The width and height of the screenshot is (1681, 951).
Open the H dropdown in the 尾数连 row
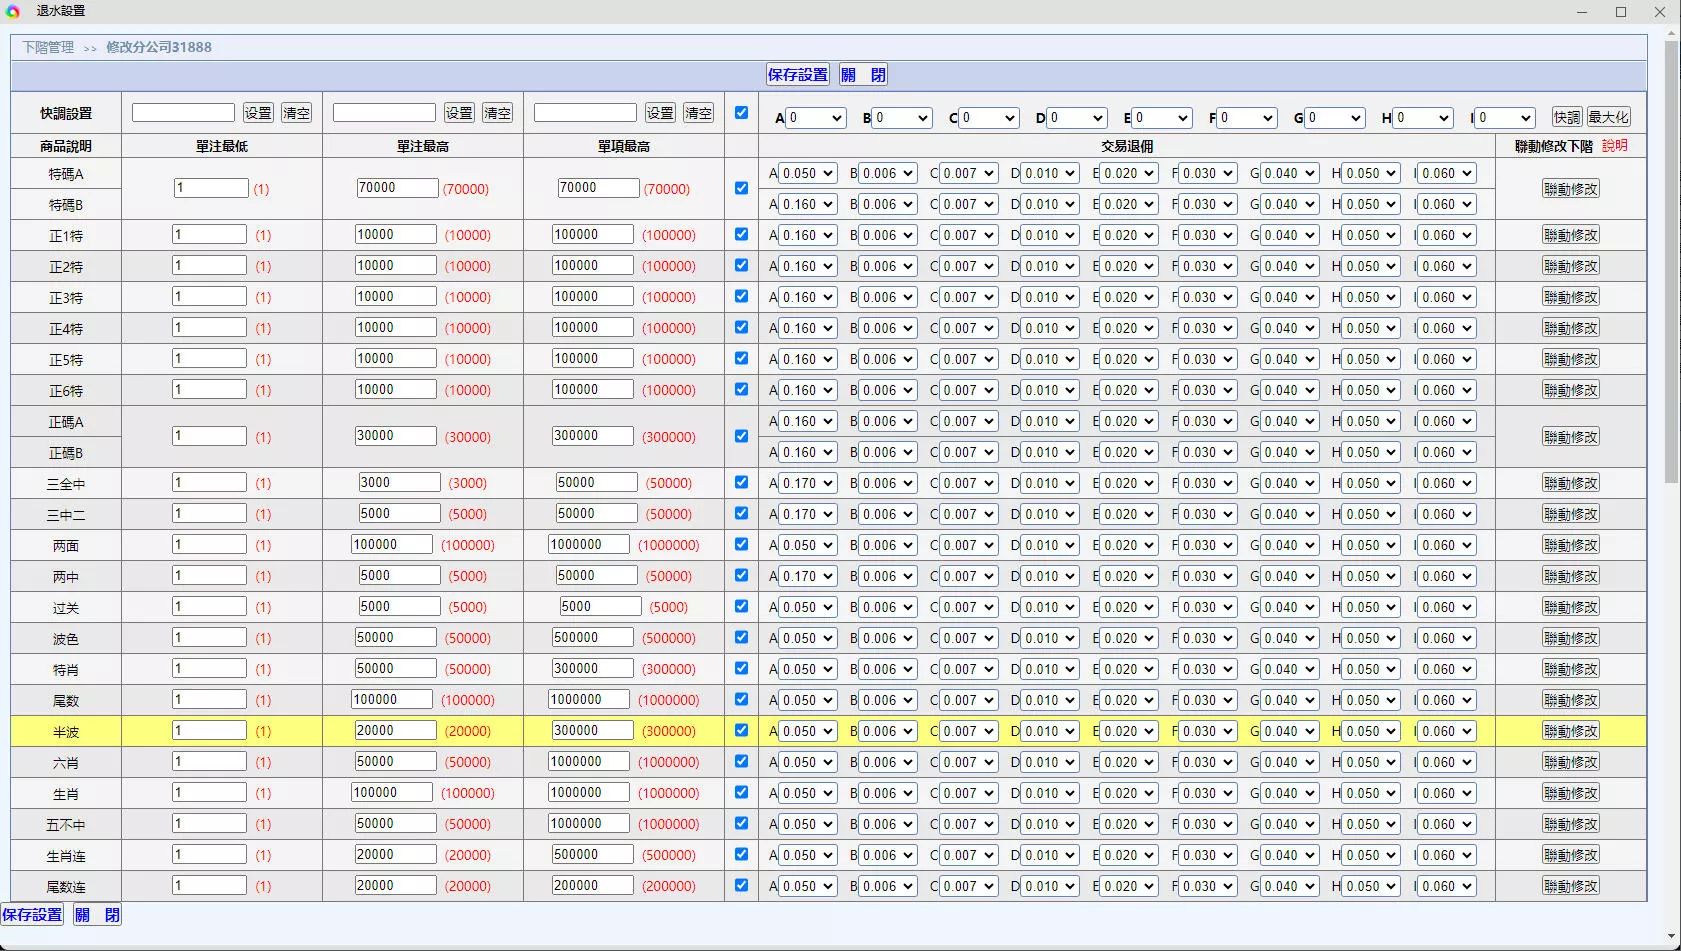point(1371,887)
